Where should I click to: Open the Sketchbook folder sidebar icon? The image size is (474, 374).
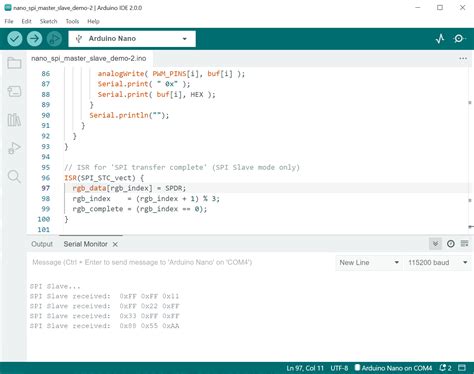click(14, 63)
